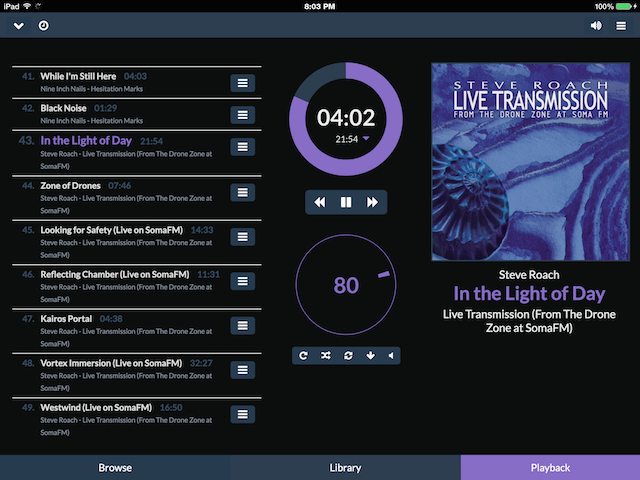Toggle the down-arrow consume option
The width and height of the screenshot is (640, 480).
coord(371,356)
